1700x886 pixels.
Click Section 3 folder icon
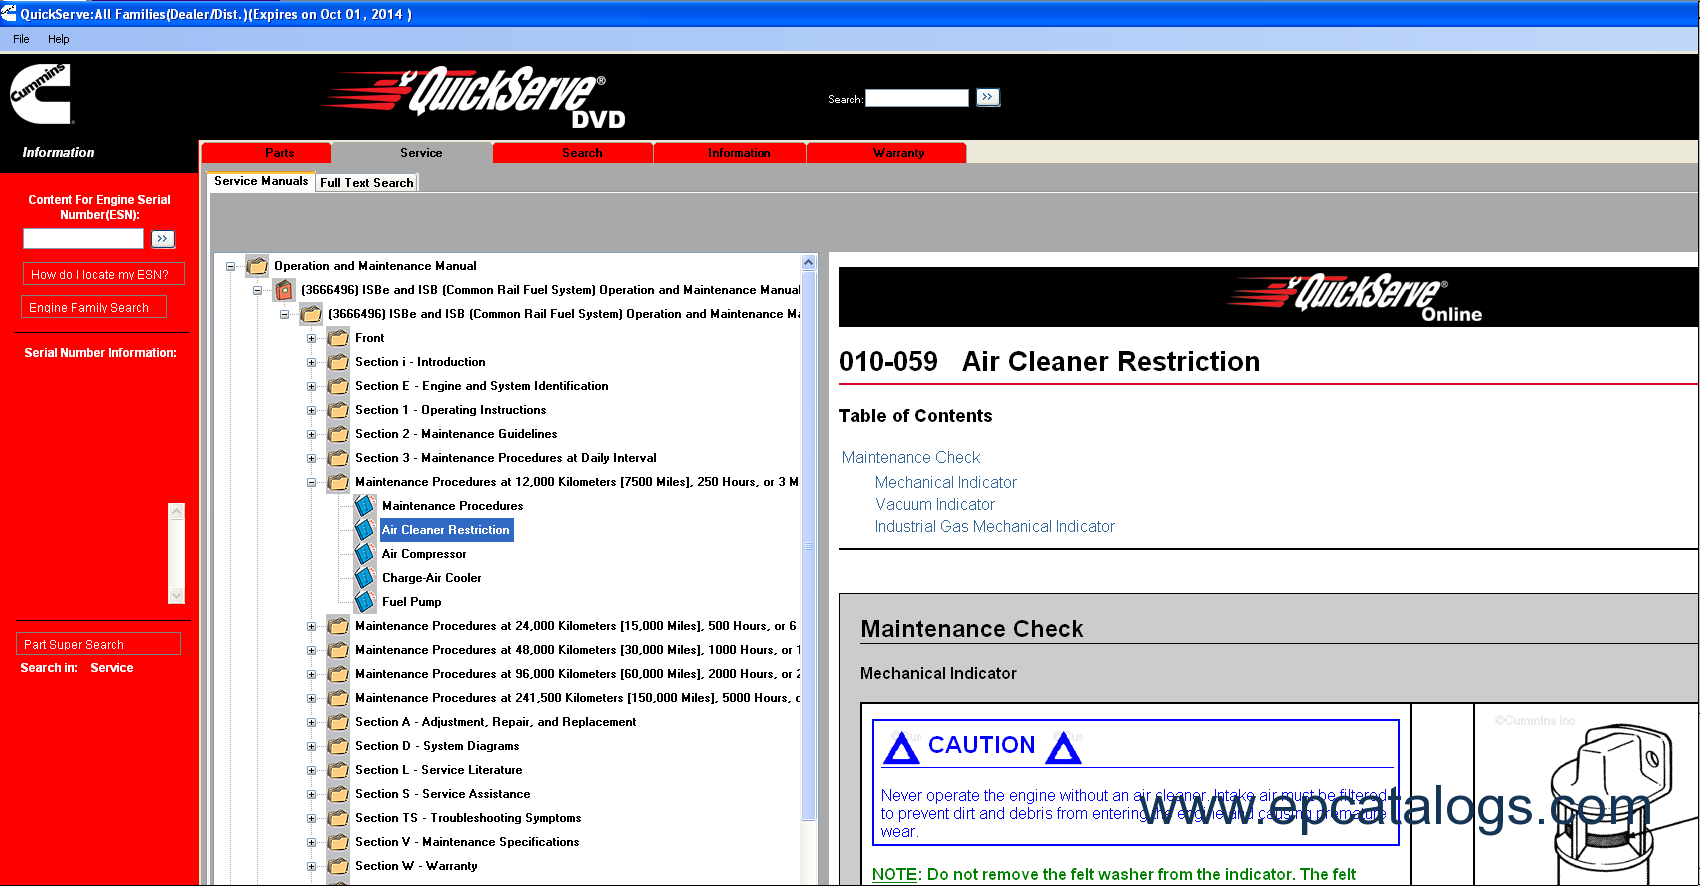pyautogui.click(x=338, y=458)
